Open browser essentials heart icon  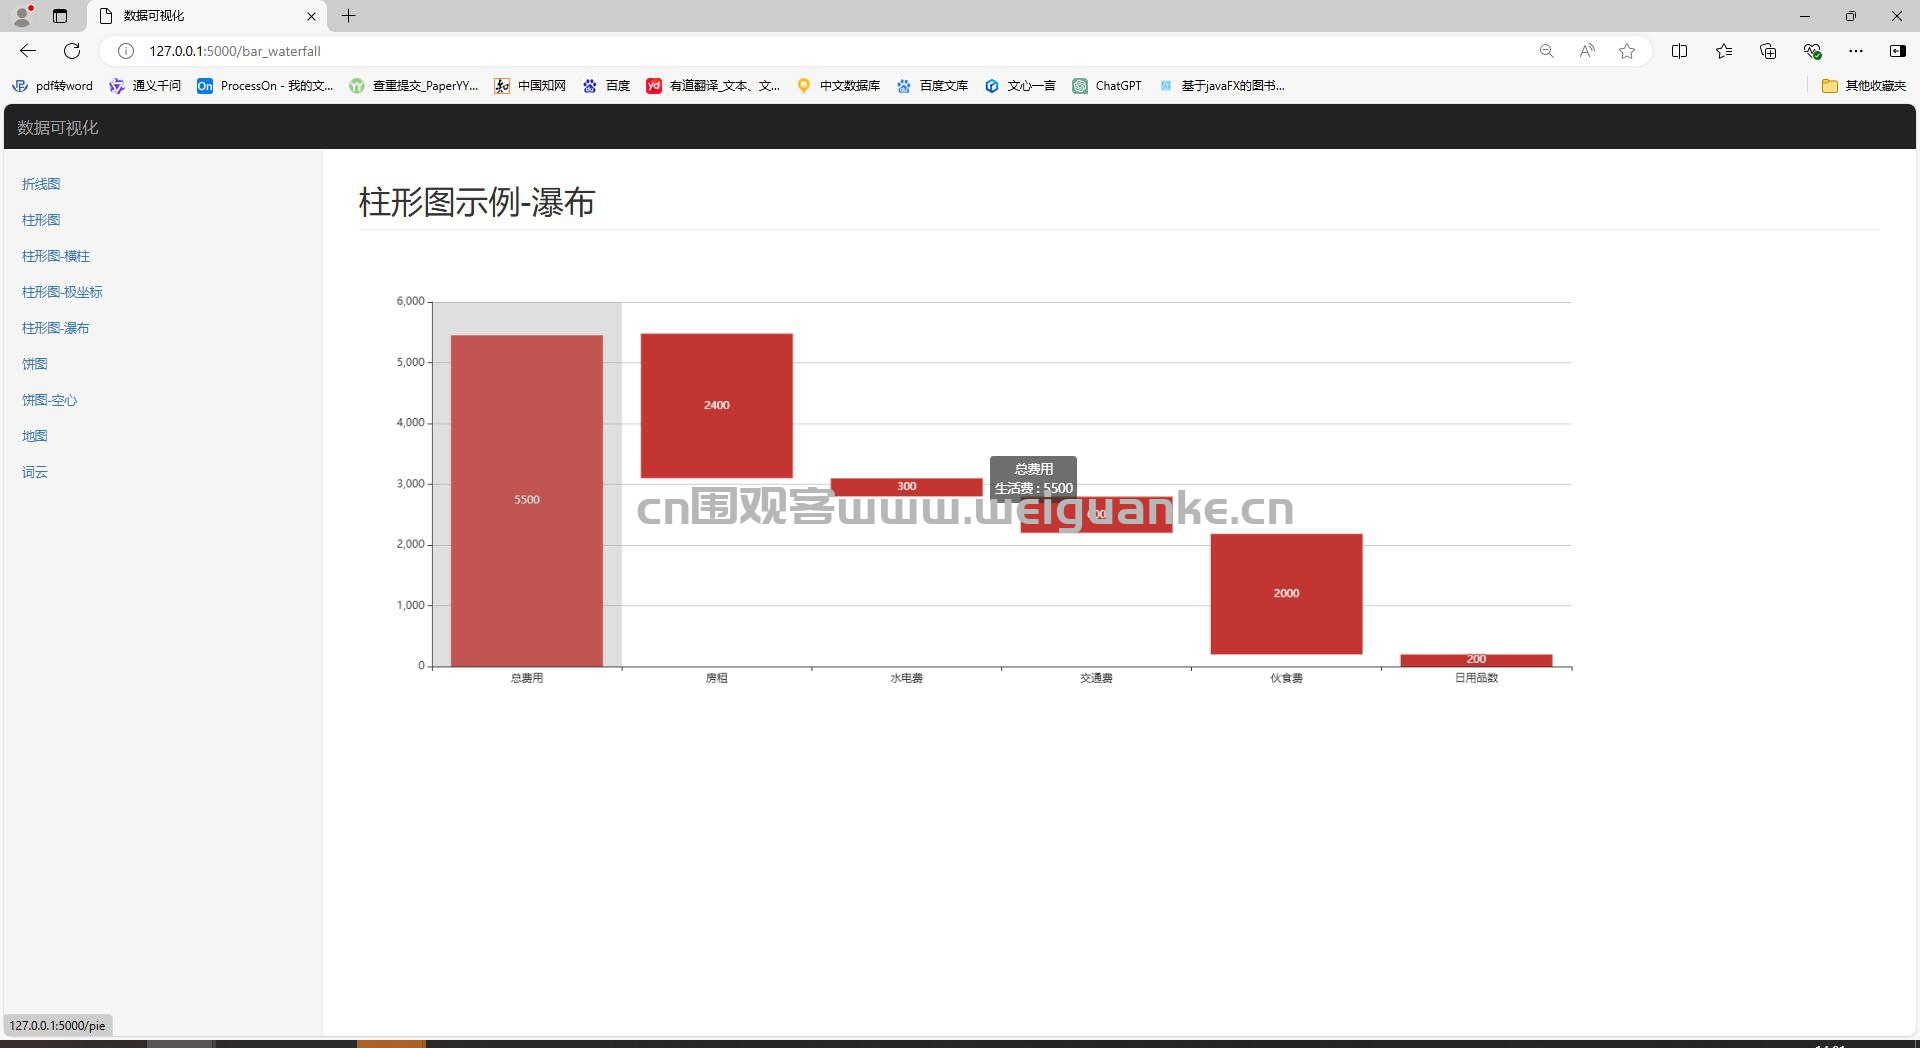click(1812, 51)
